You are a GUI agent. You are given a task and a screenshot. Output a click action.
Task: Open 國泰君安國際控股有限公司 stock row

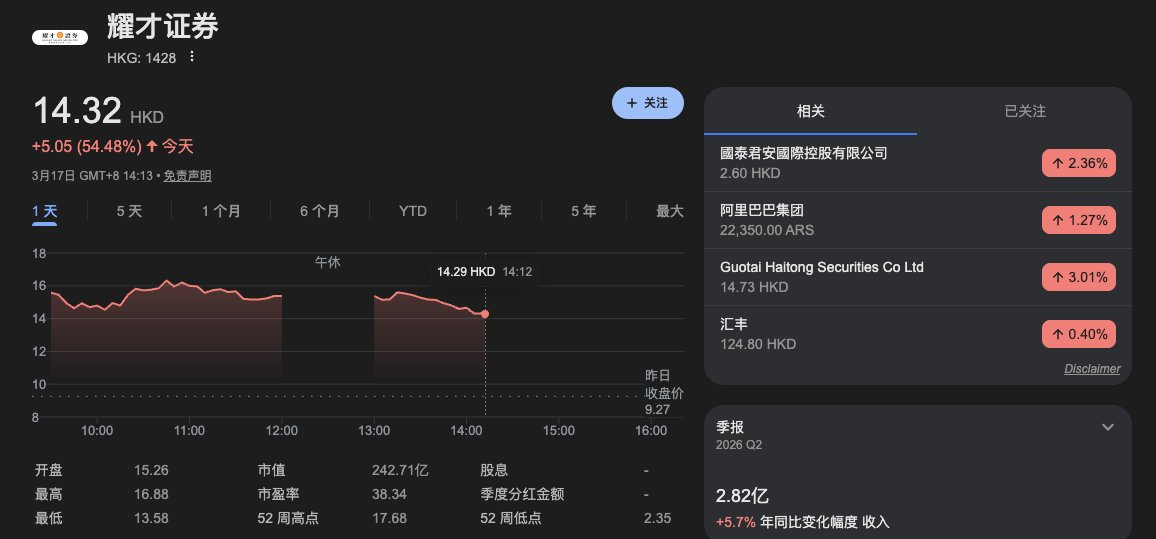coord(918,163)
